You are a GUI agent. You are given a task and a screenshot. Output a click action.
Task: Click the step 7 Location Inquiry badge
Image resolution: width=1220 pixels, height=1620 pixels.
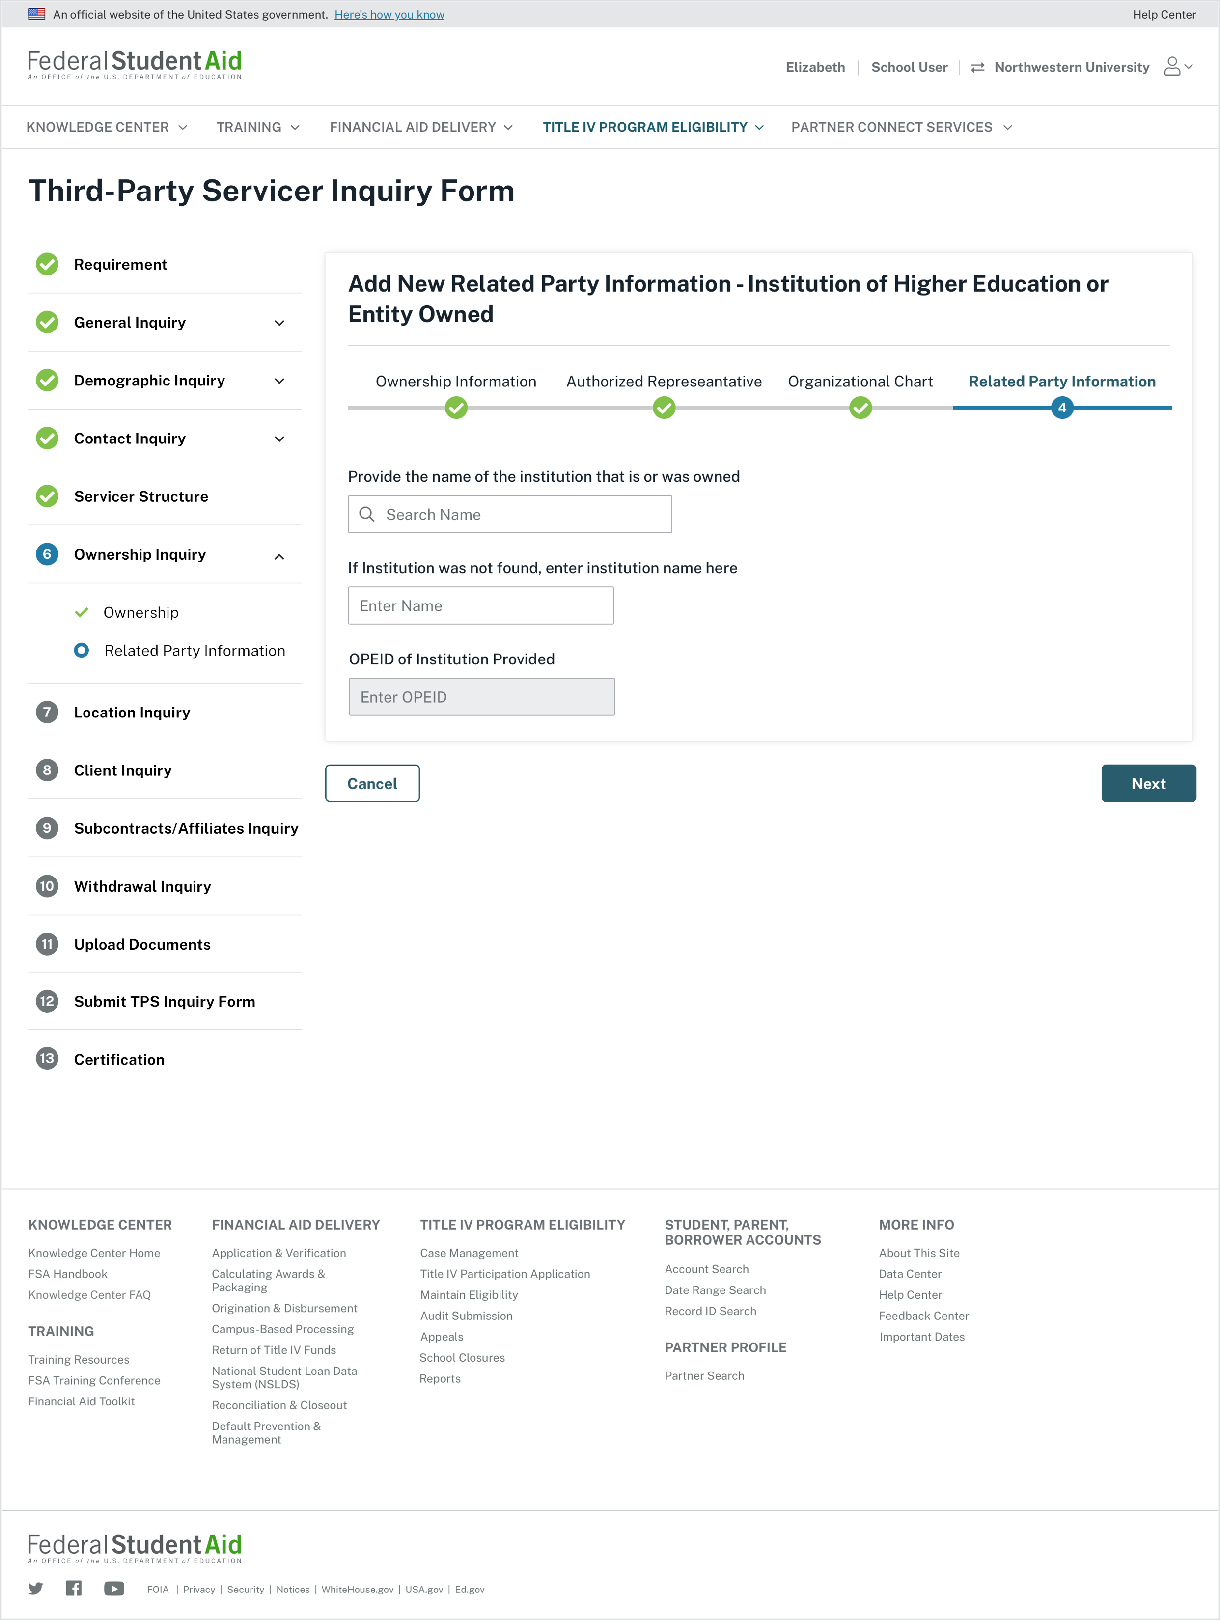tap(47, 712)
